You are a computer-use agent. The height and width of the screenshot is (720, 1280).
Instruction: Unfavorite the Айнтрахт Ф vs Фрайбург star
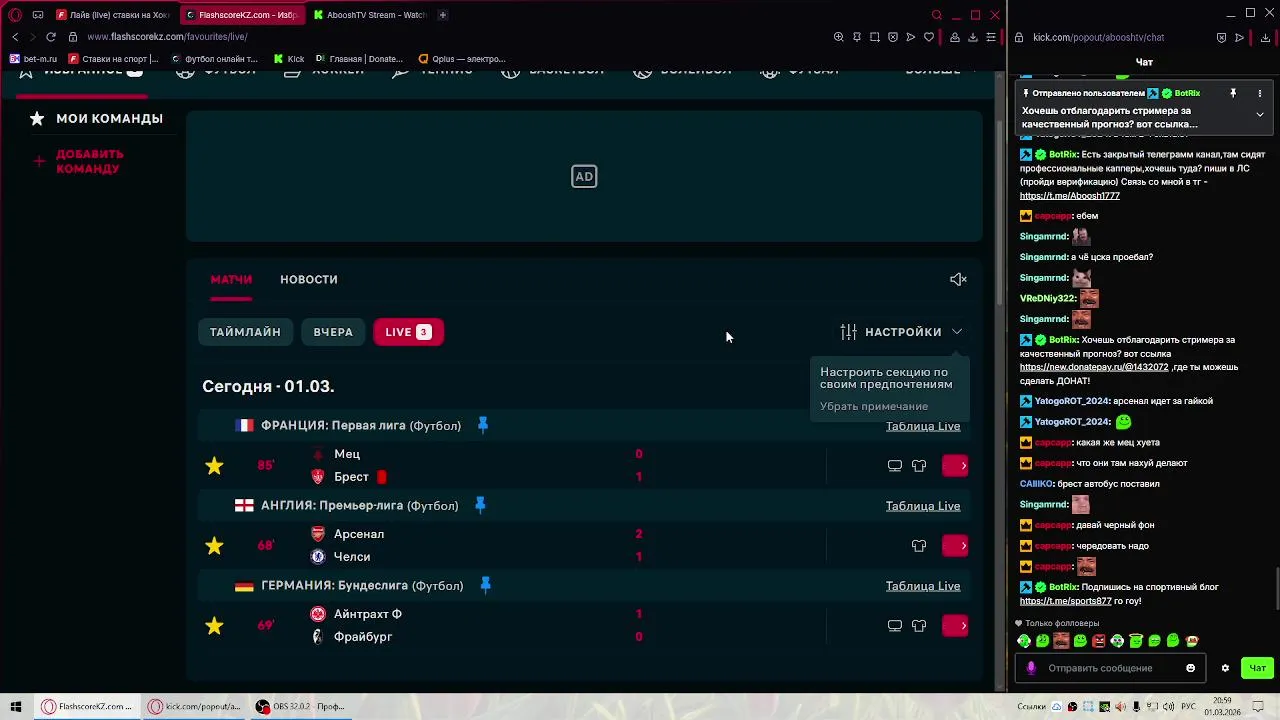pos(214,626)
